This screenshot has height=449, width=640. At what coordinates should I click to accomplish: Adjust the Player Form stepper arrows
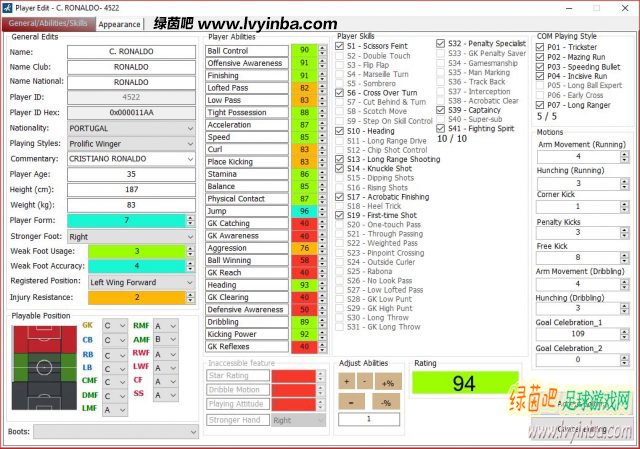tap(190, 220)
